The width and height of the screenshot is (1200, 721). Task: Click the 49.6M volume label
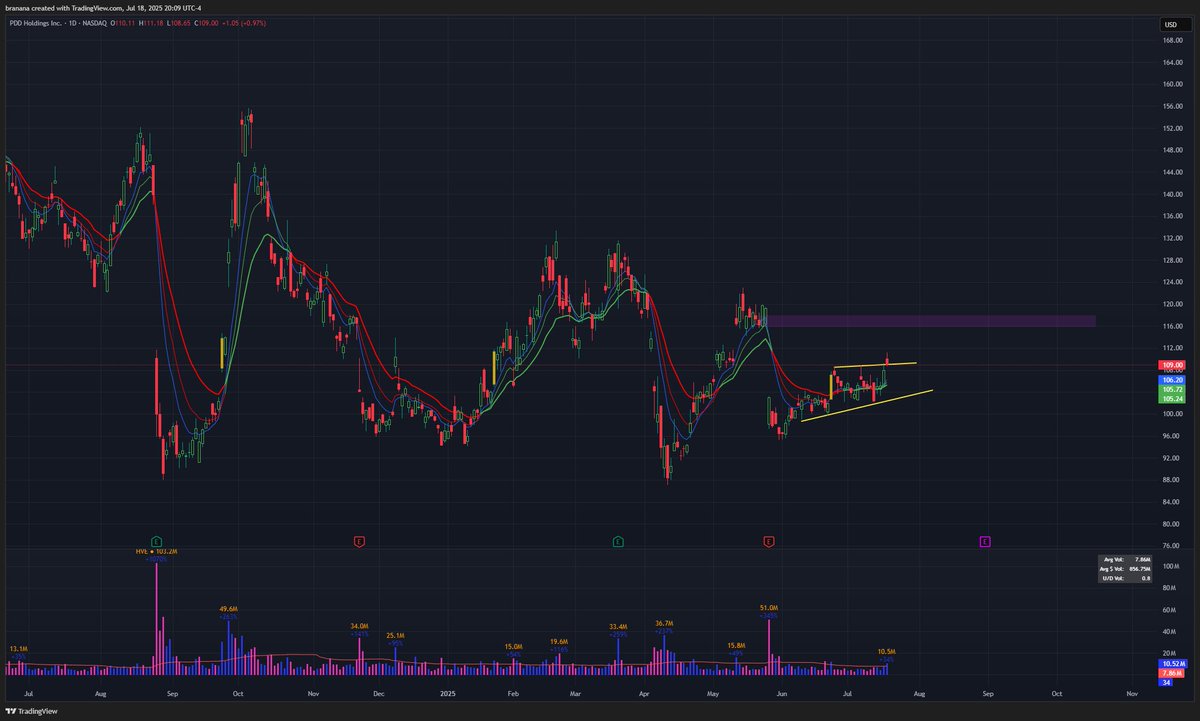click(x=229, y=608)
